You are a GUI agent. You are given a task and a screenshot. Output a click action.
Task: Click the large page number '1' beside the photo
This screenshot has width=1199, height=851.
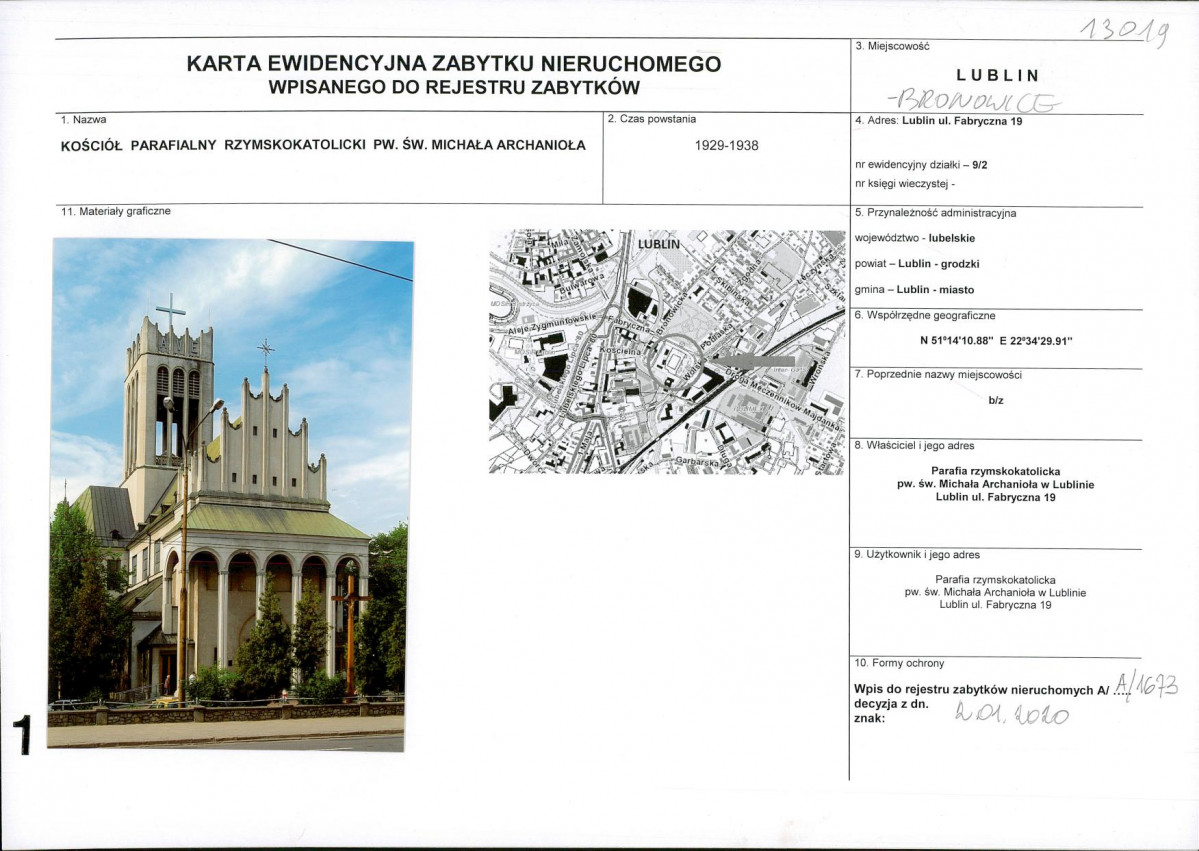tap(23, 735)
